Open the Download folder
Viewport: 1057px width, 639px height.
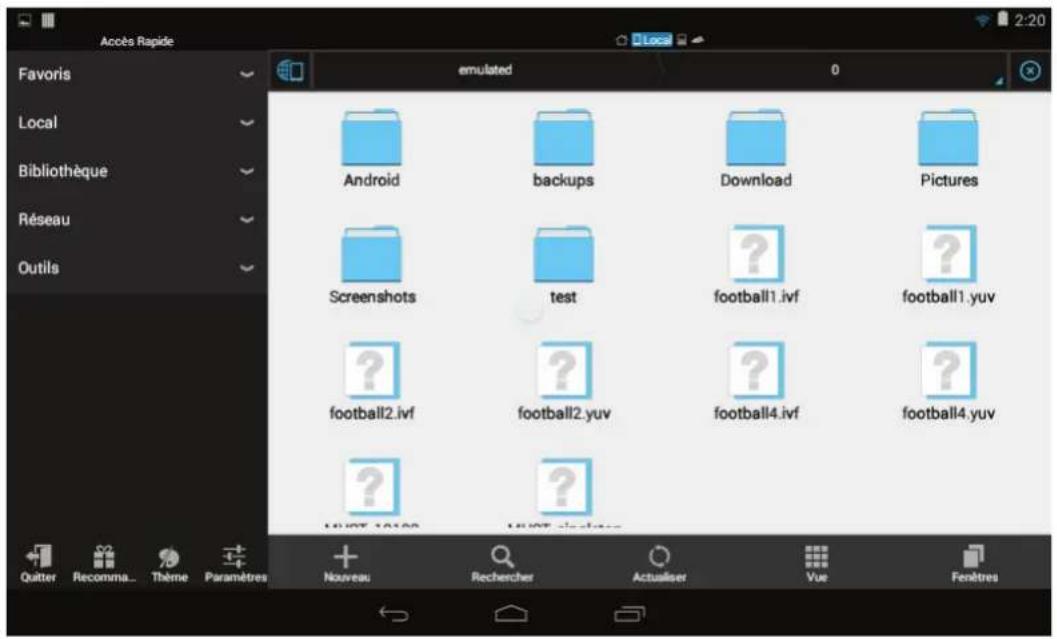[x=756, y=149]
